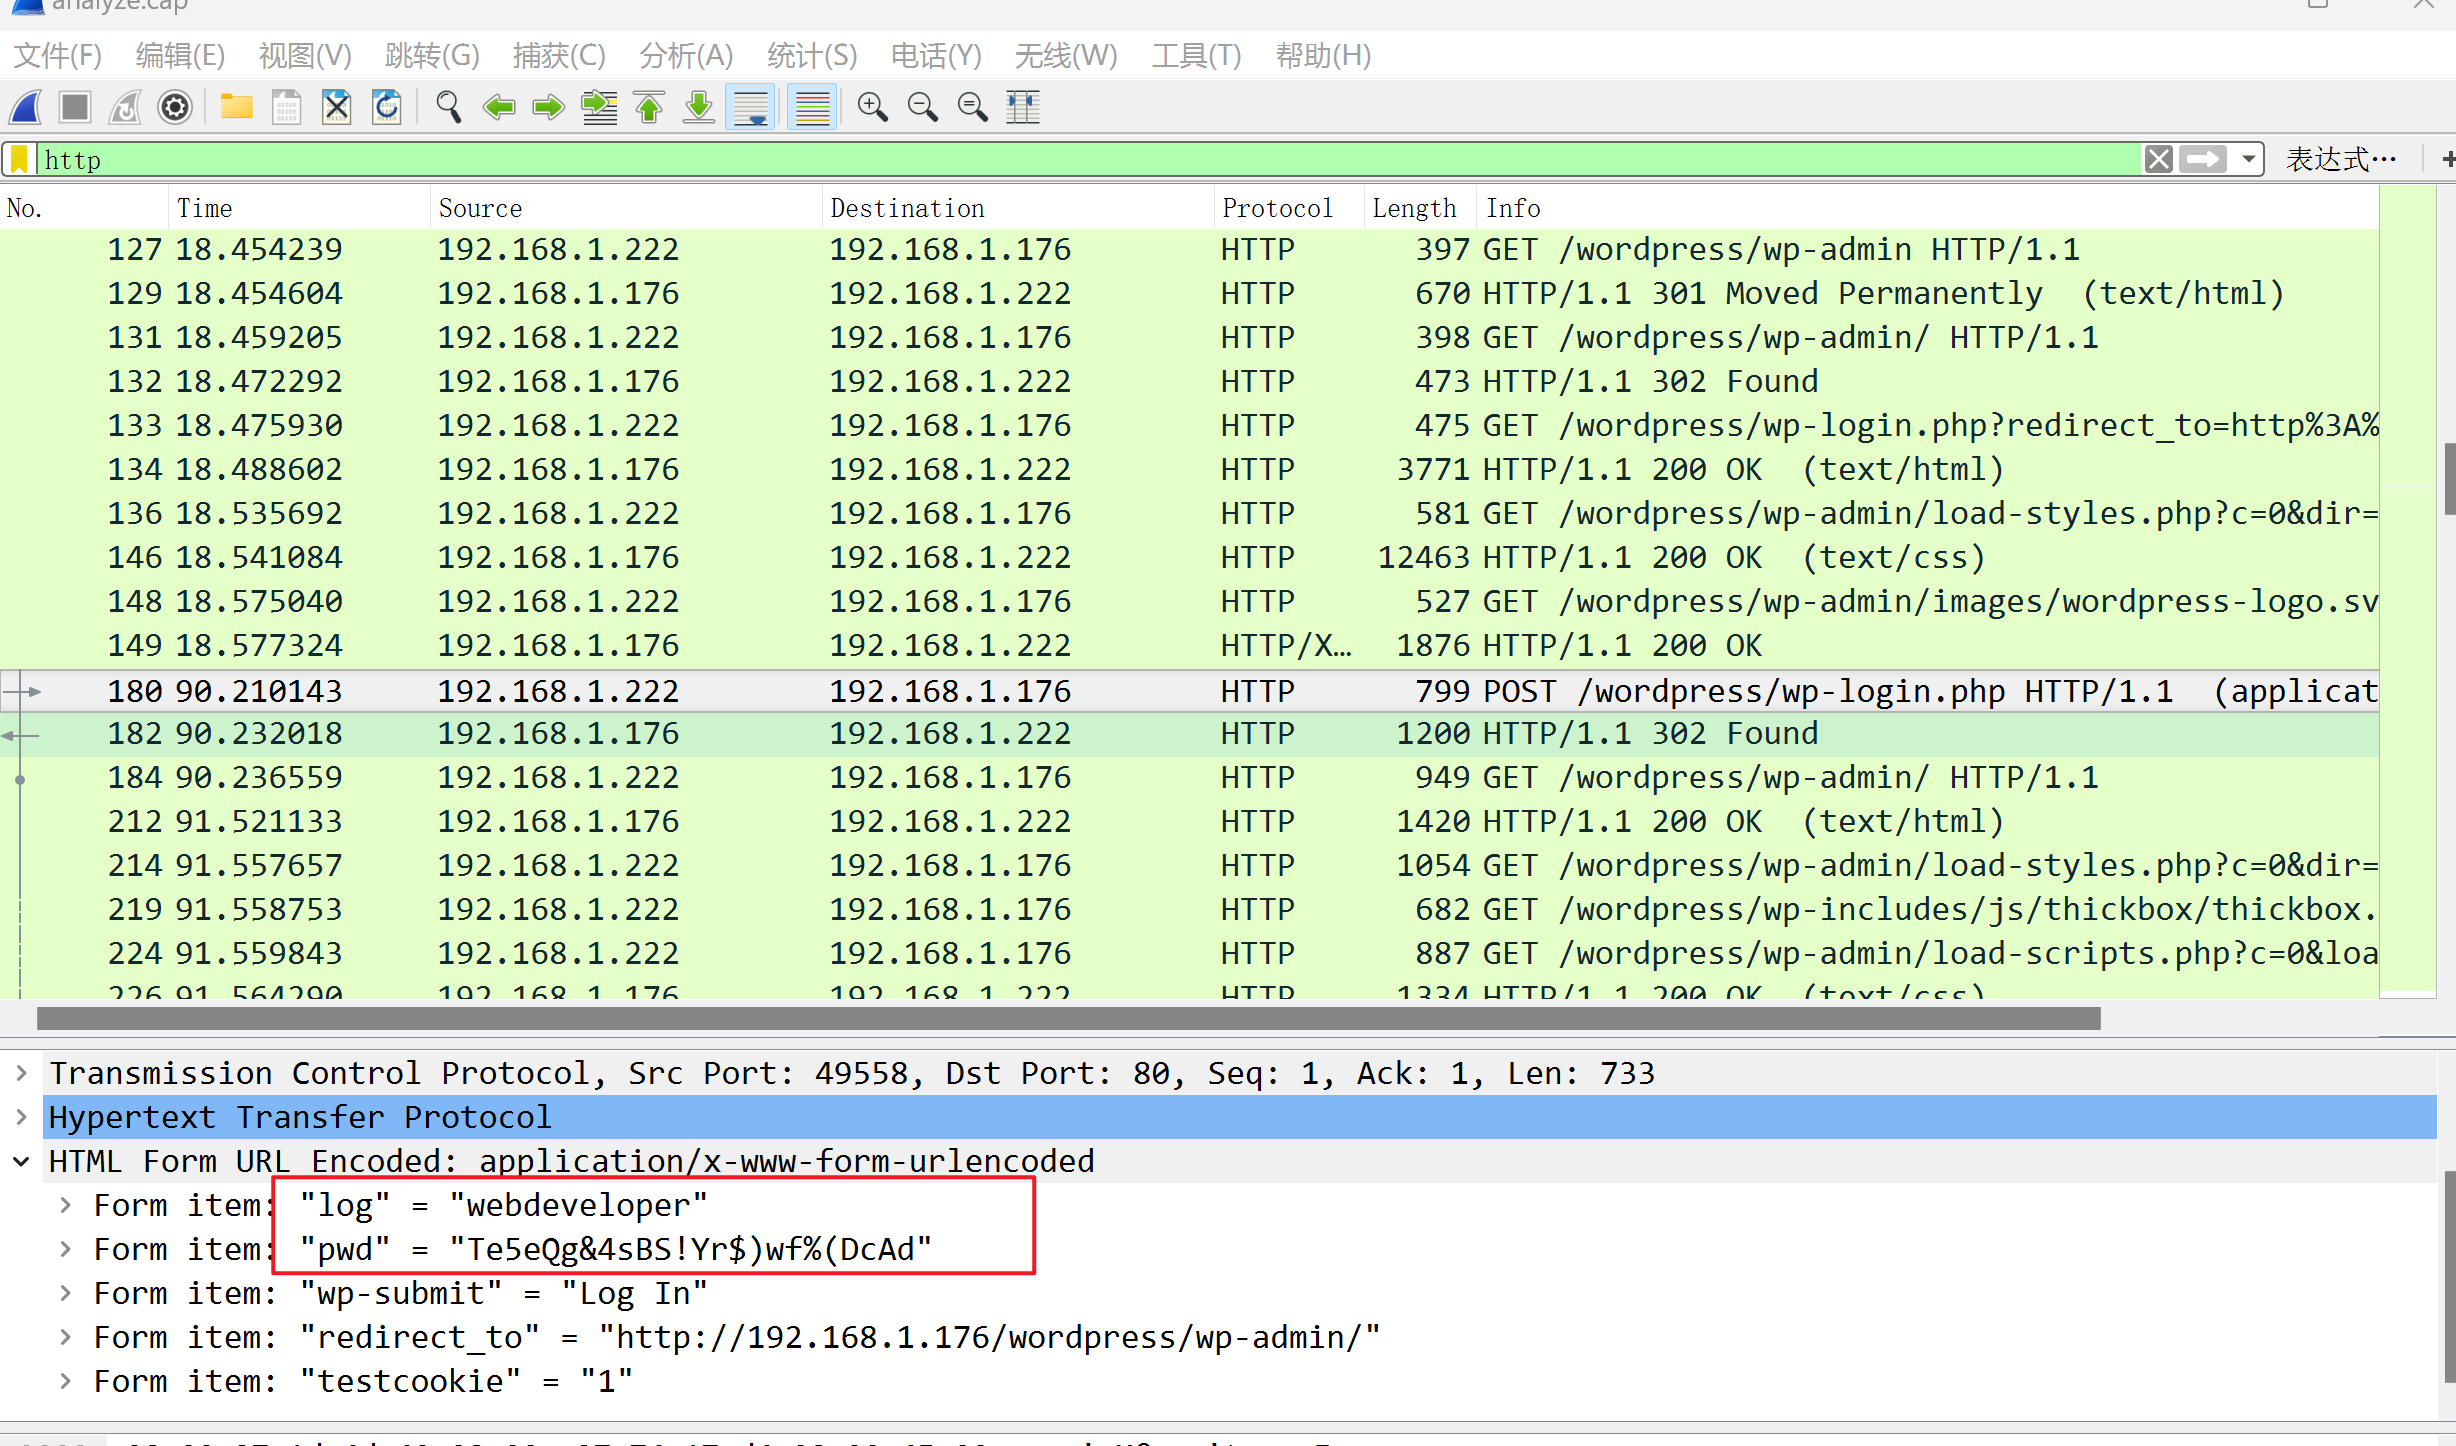The height and width of the screenshot is (1446, 2456).
Task: Click the packet list horizontal scrollbar
Action: tap(1068, 1018)
